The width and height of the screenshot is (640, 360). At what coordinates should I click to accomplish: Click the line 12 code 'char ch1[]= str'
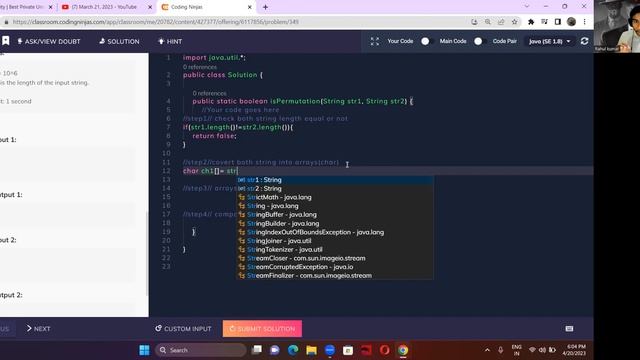click(x=210, y=171)
